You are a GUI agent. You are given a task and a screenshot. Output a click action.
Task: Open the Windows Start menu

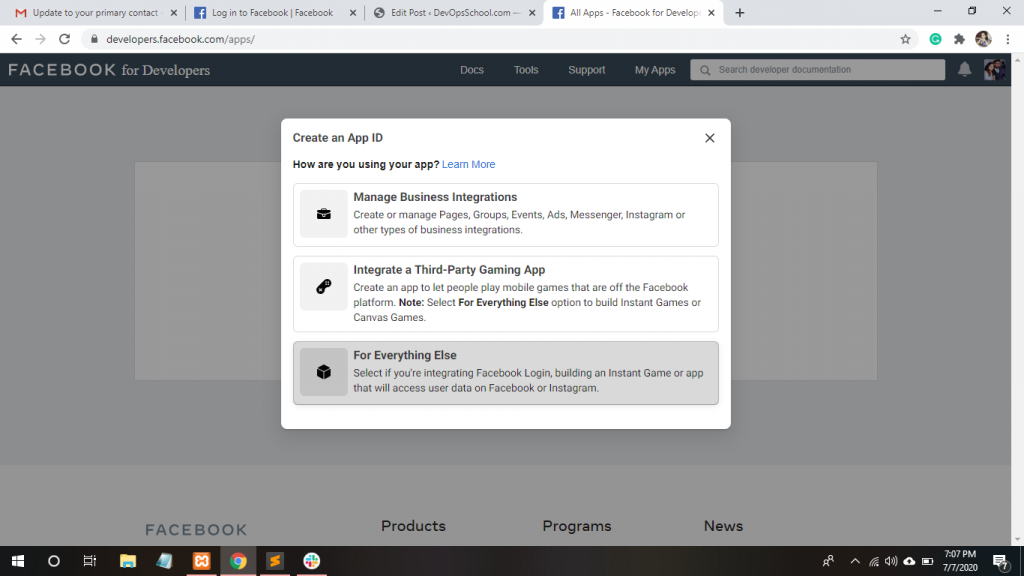[18, 561]
